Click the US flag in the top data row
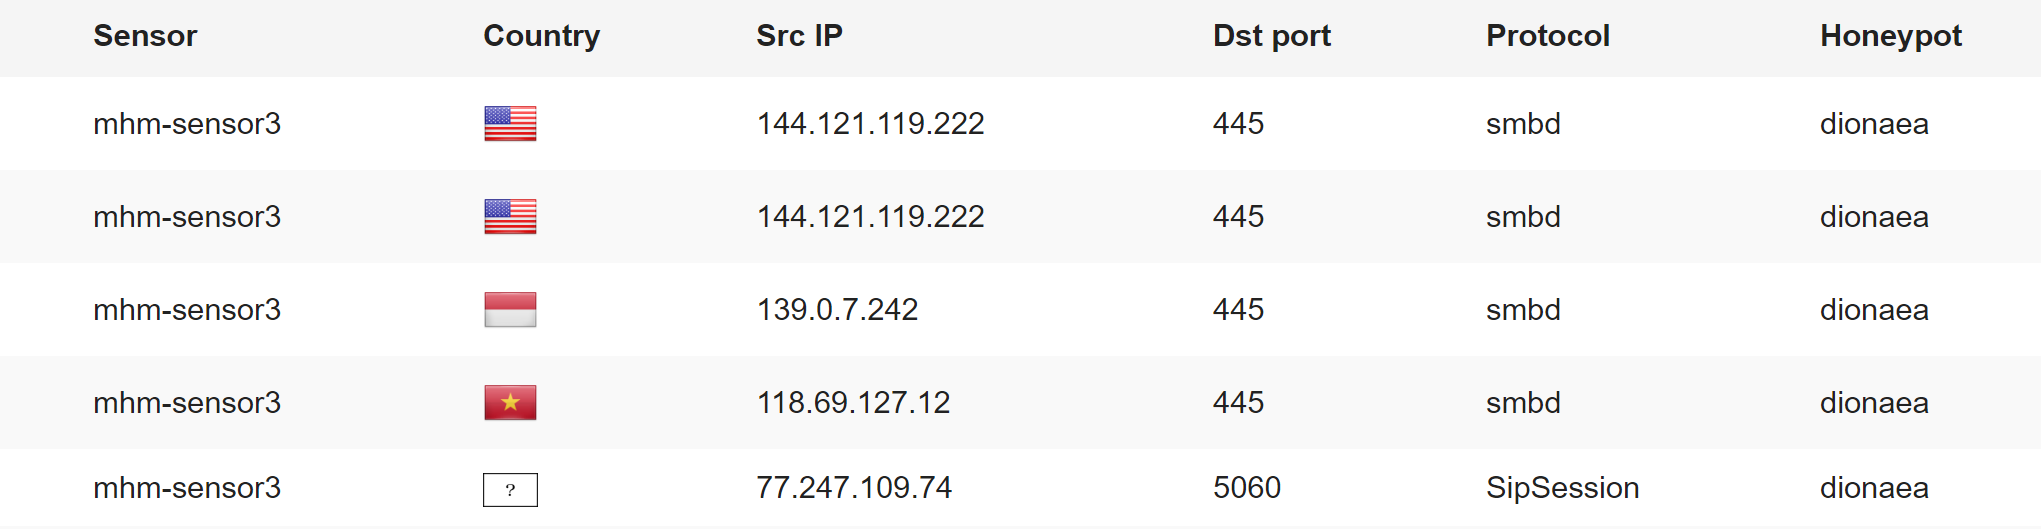Image resolution: width=2041 pixels, height=529 pixels. [x=510, y=124]
